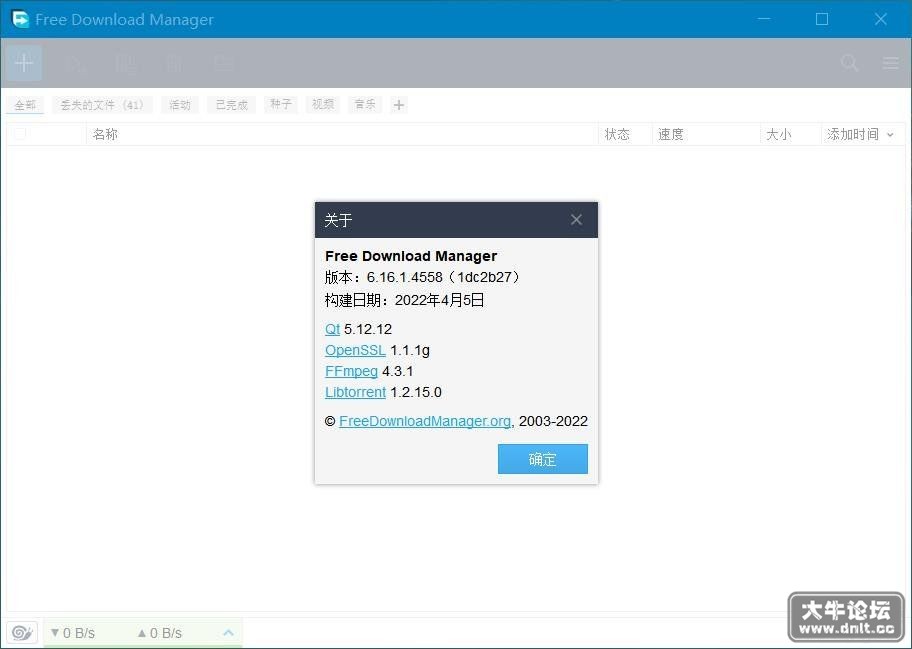Click the upload speed 0 B/s indicator
Image resolution: width=912 pixels, height=649 pixels.
[160, 633]
